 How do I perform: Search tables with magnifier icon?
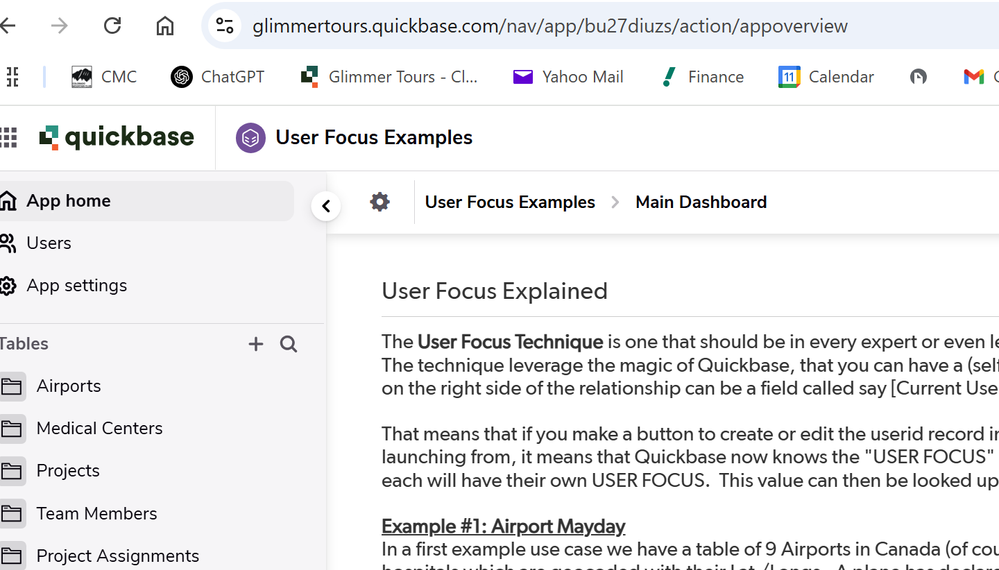pyautogui.click(x=289, y=344)
